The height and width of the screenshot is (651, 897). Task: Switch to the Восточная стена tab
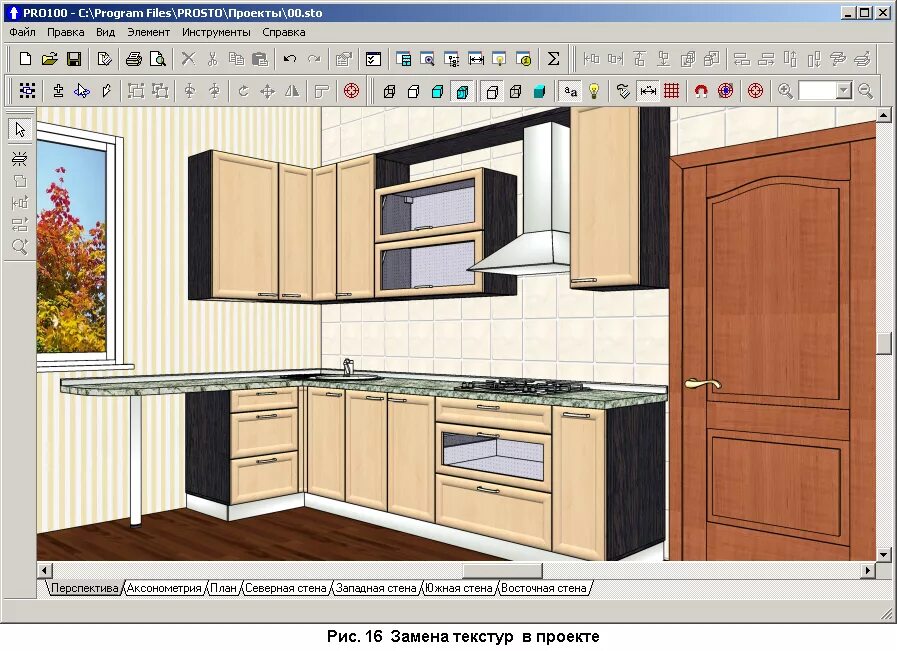pyautogui.click(x=543, y=588)
